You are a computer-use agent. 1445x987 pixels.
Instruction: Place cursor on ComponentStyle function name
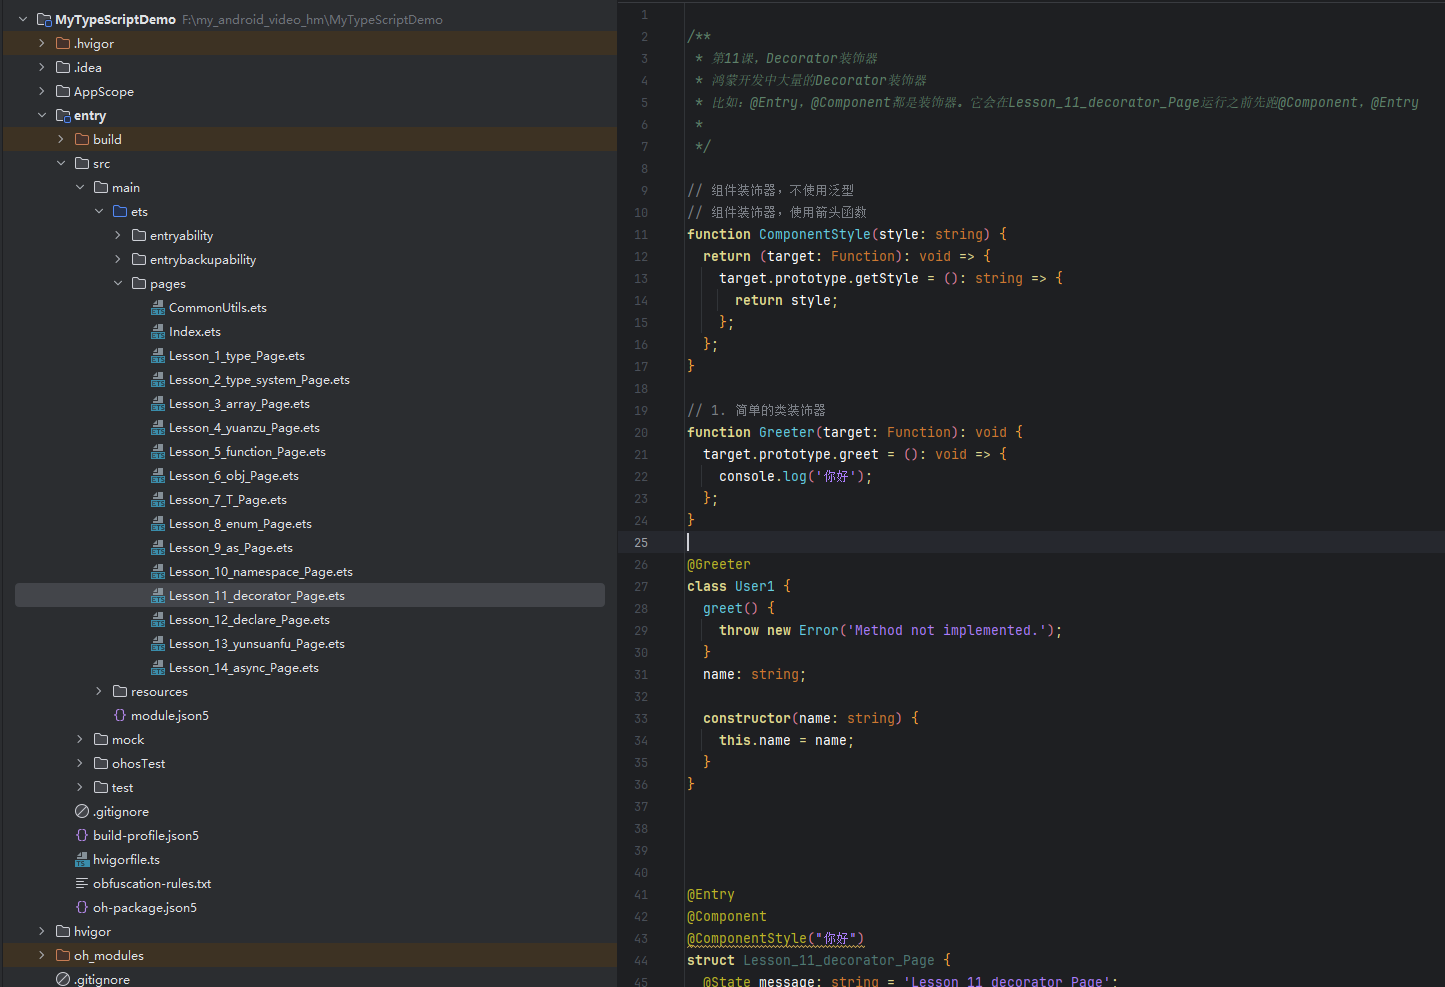[814, 234]
